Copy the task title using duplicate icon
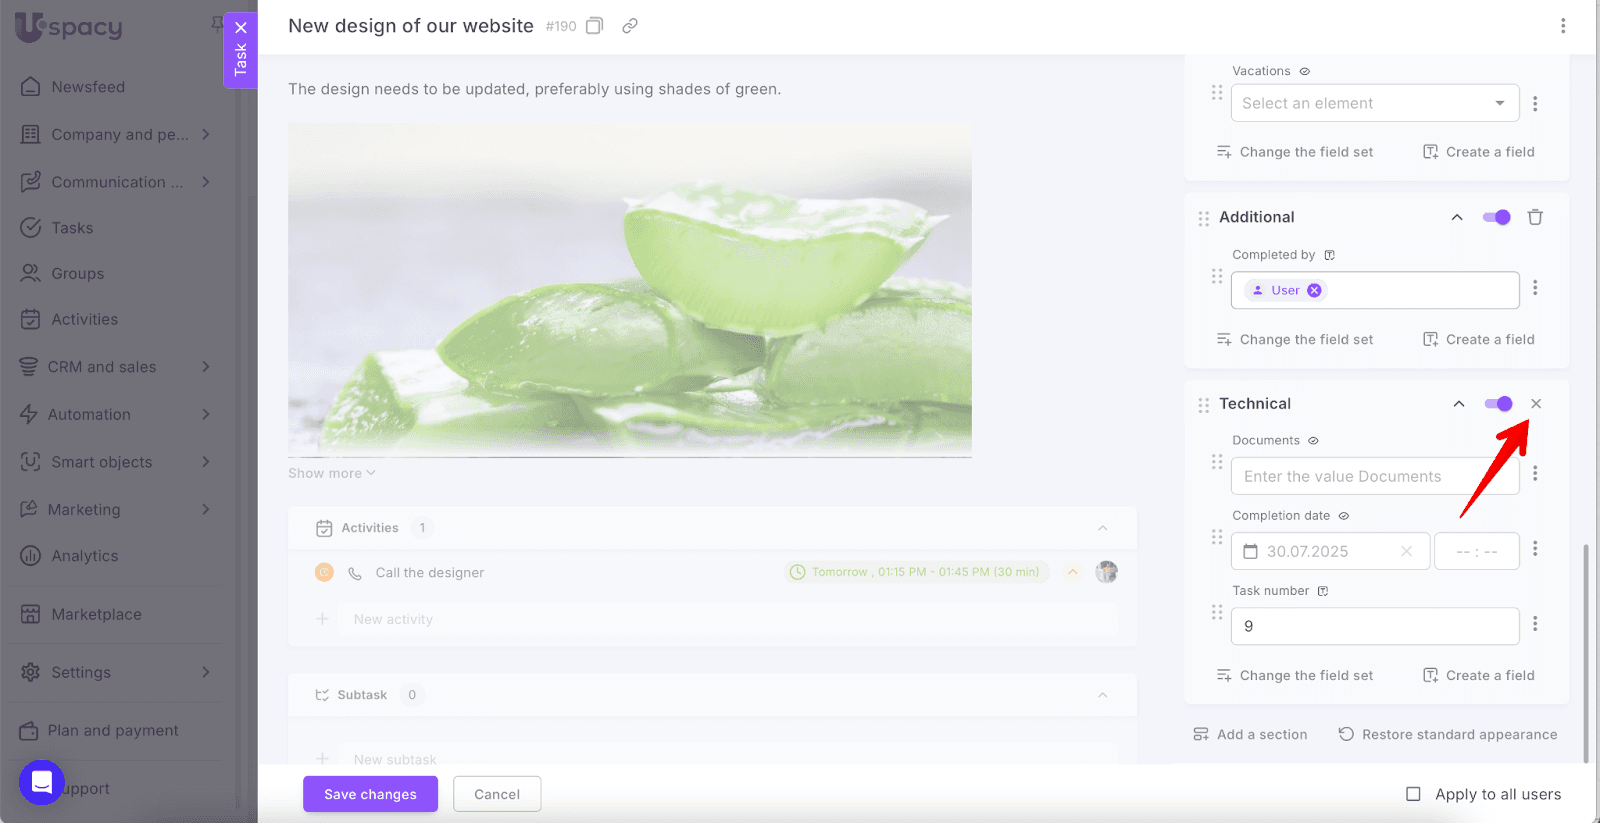Screen dimensions: 1600x823 (x=594, y=26)
